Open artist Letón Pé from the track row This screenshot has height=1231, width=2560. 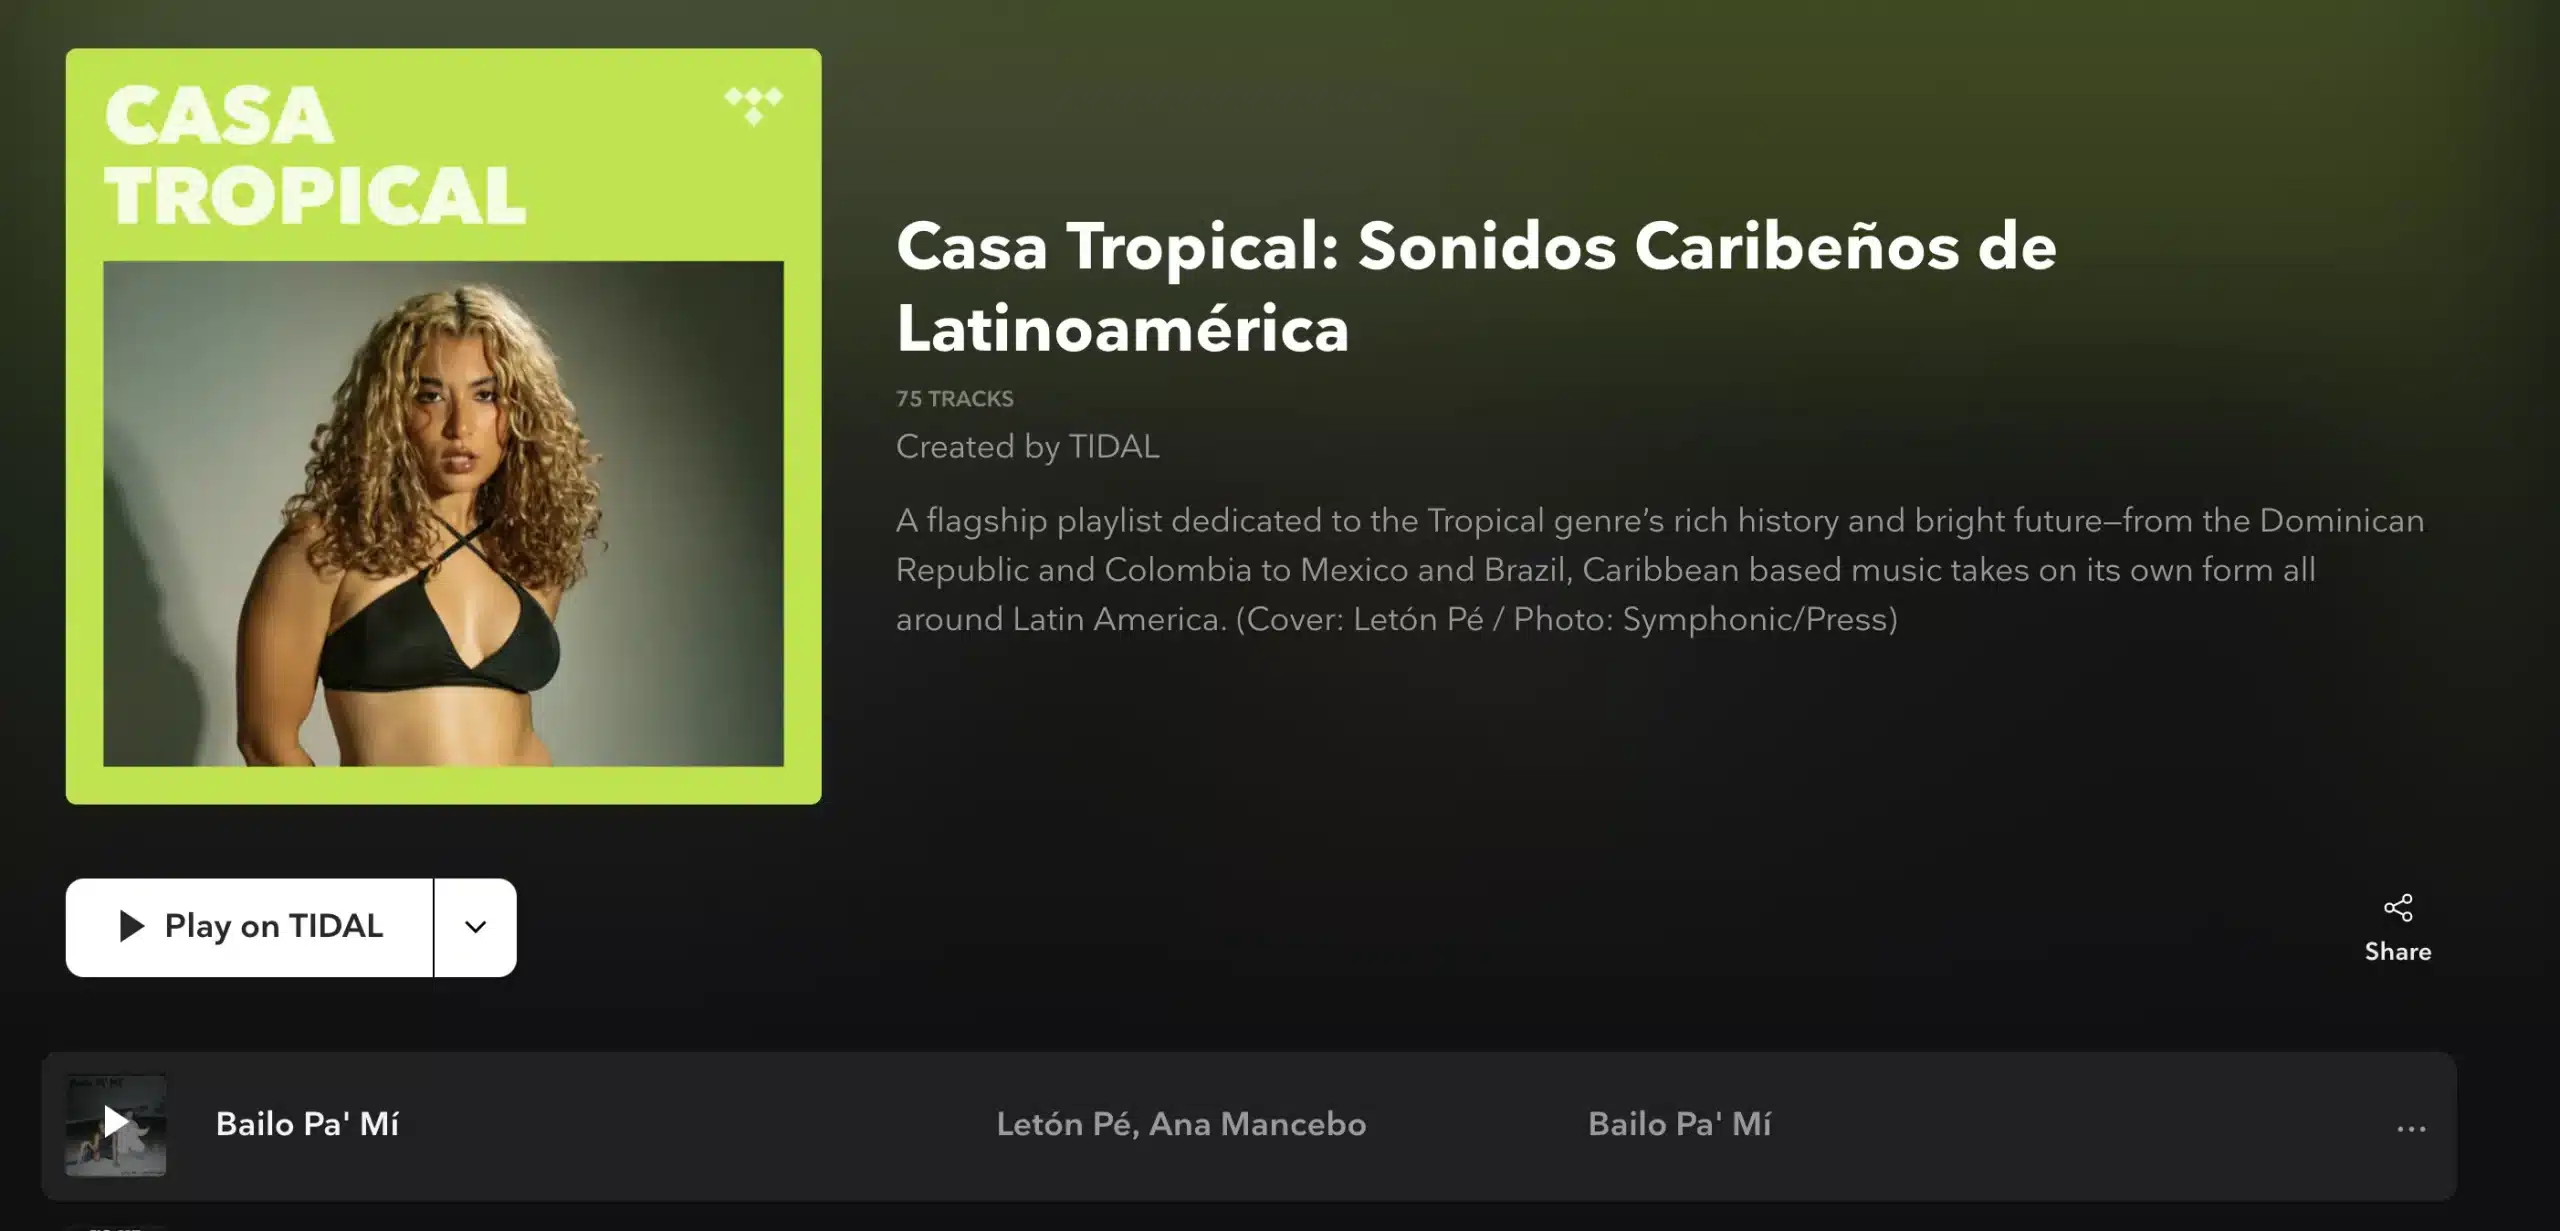[1066, 1124]
